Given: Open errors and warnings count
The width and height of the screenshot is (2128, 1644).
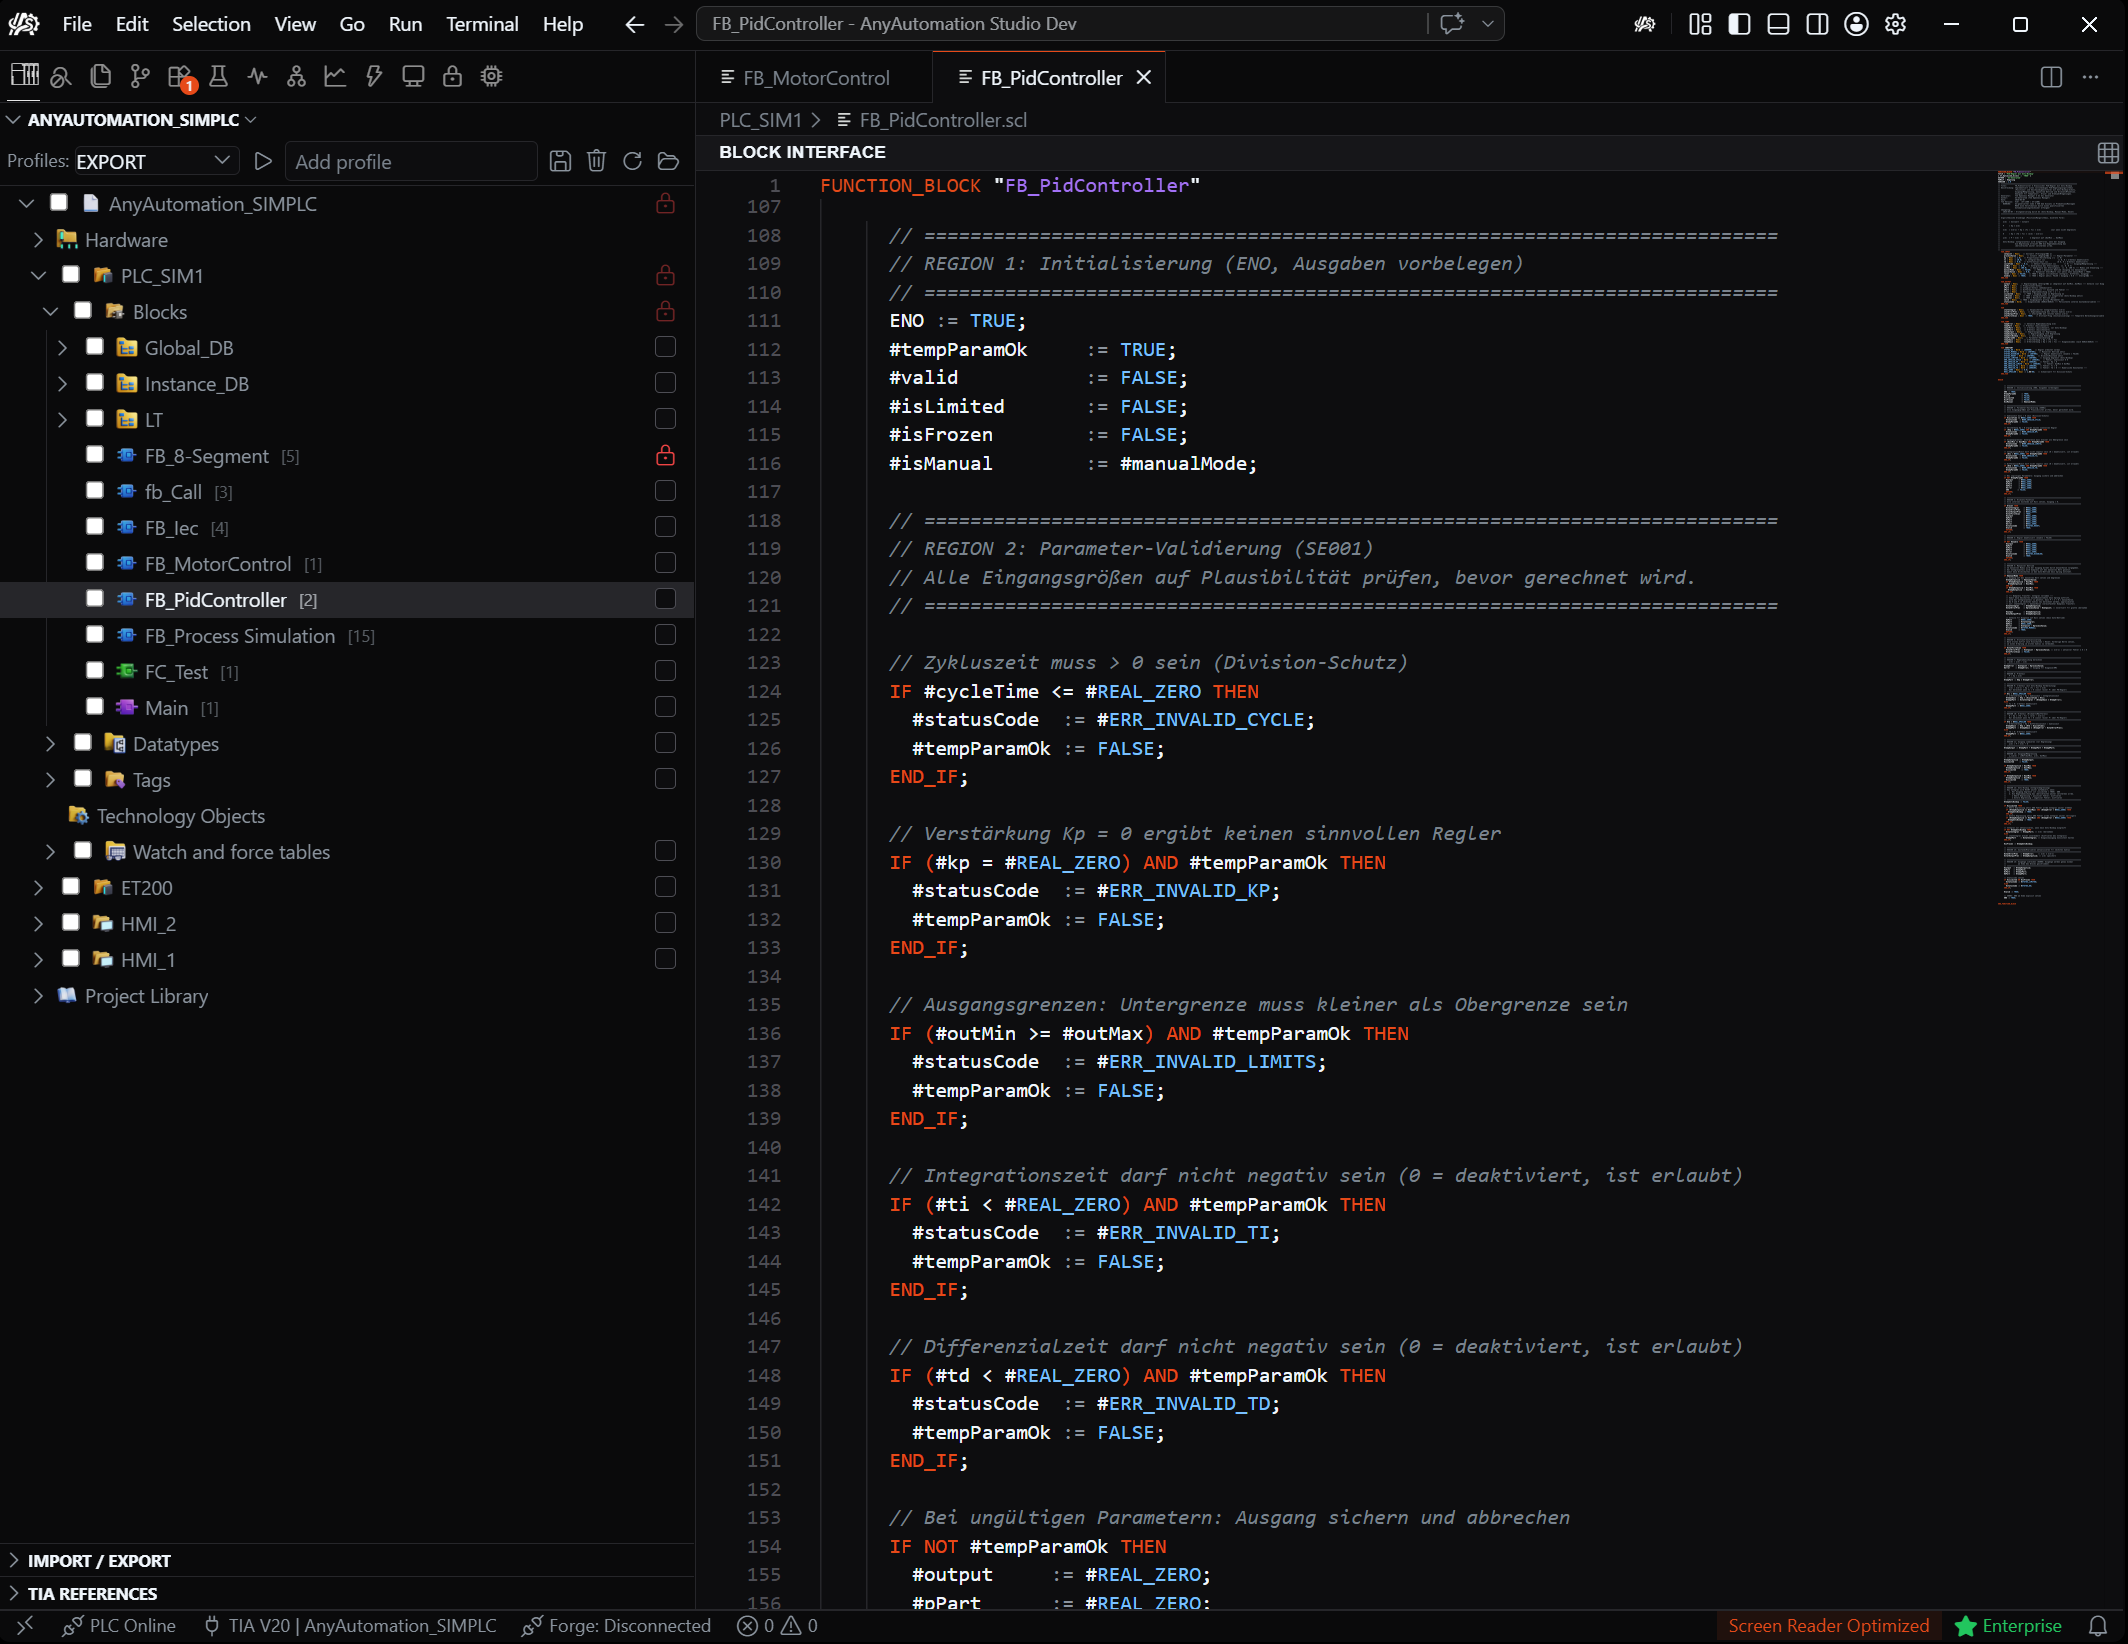Looking at the screenshot, I should 778,1626.
